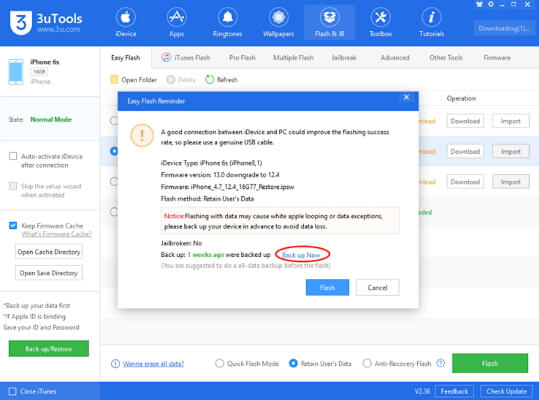Image resolution: width=539 pixels, height=400 pixels.
Task: Select the highlighted firmware row radio button
Action: [114, 151]
